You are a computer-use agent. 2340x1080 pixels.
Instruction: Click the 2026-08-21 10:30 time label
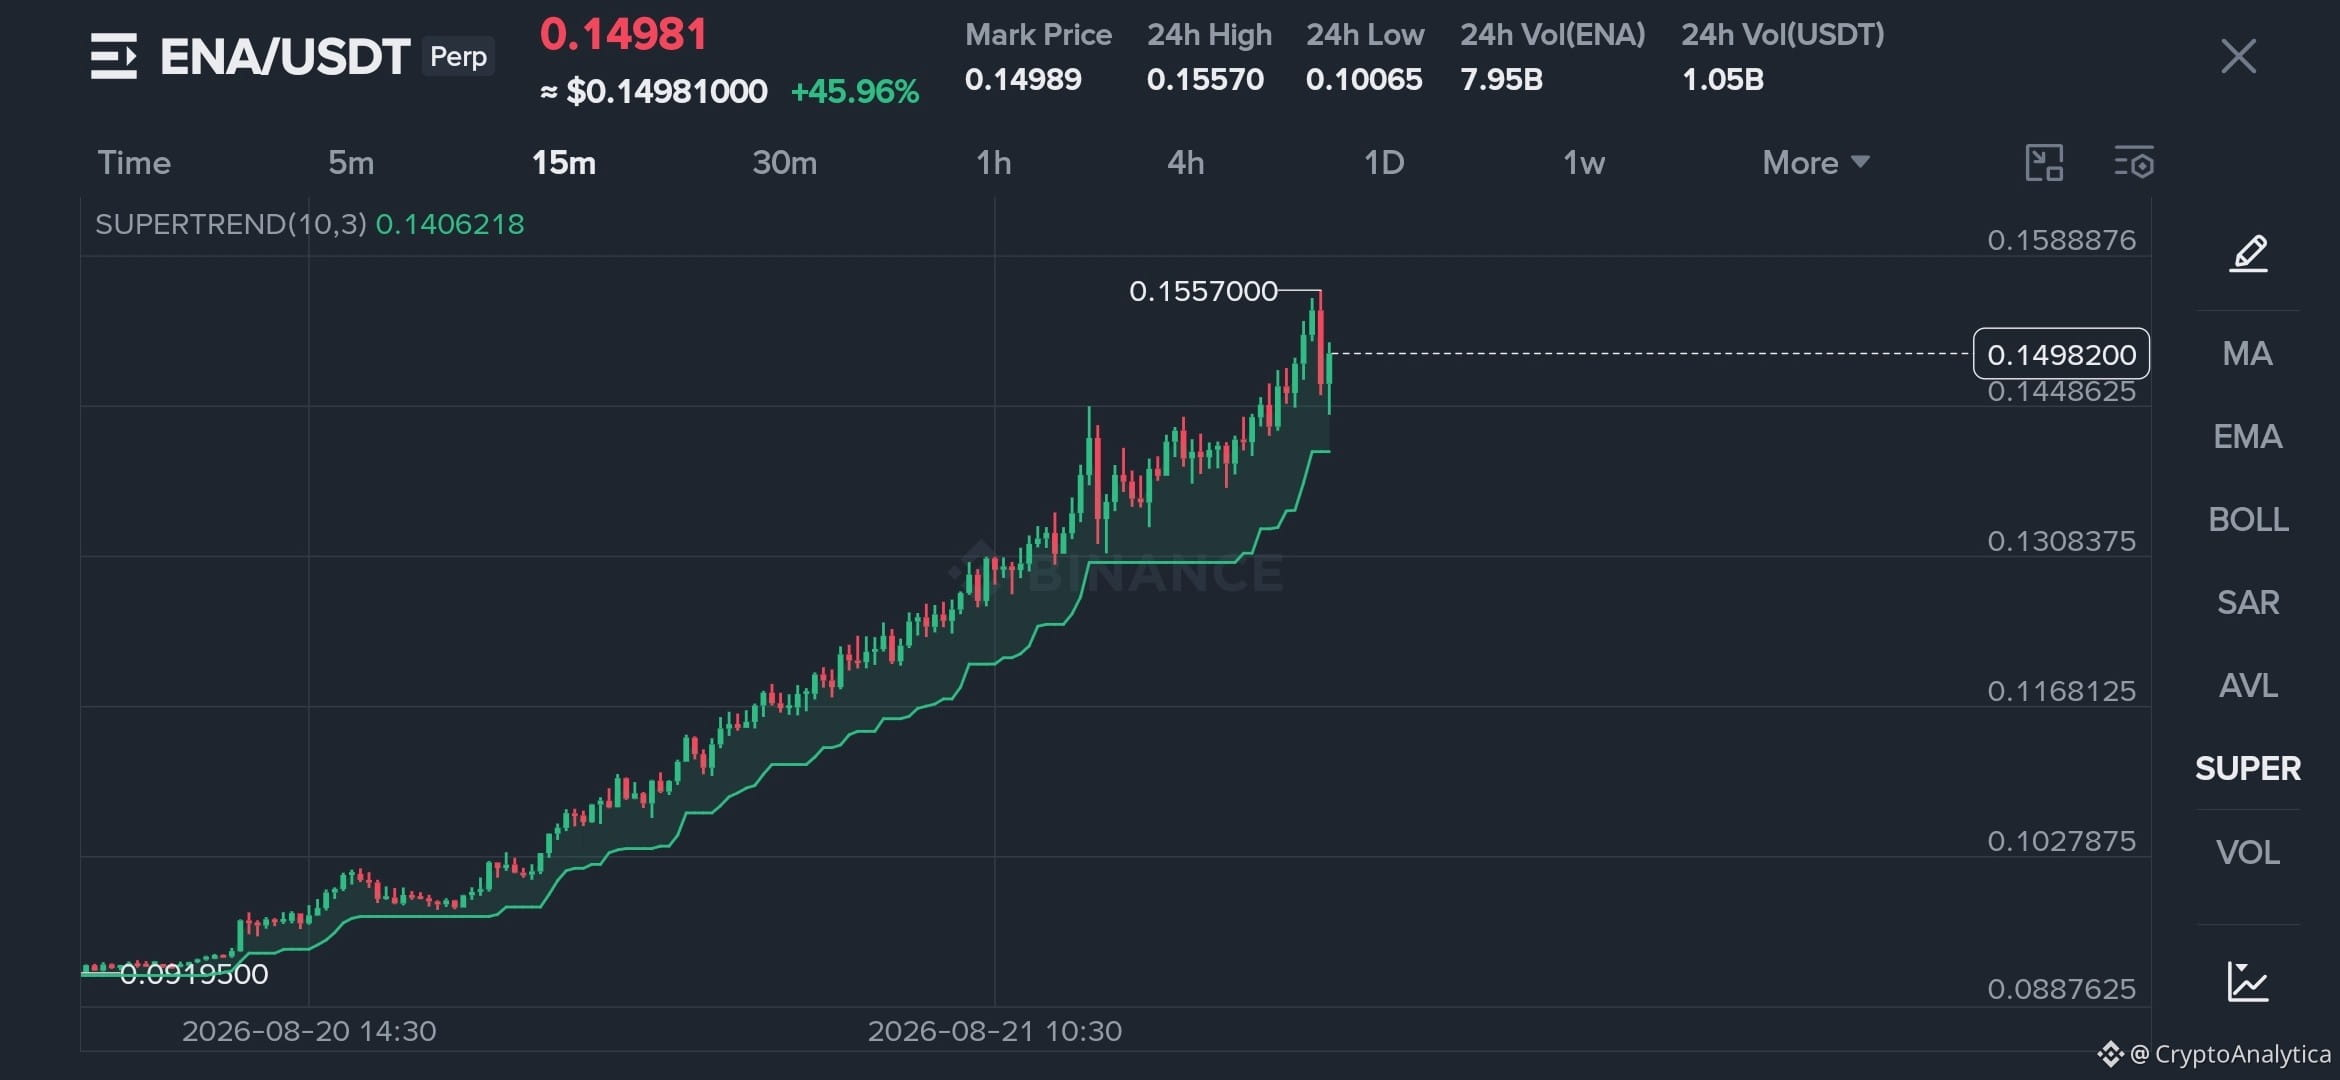[995, 1031]
